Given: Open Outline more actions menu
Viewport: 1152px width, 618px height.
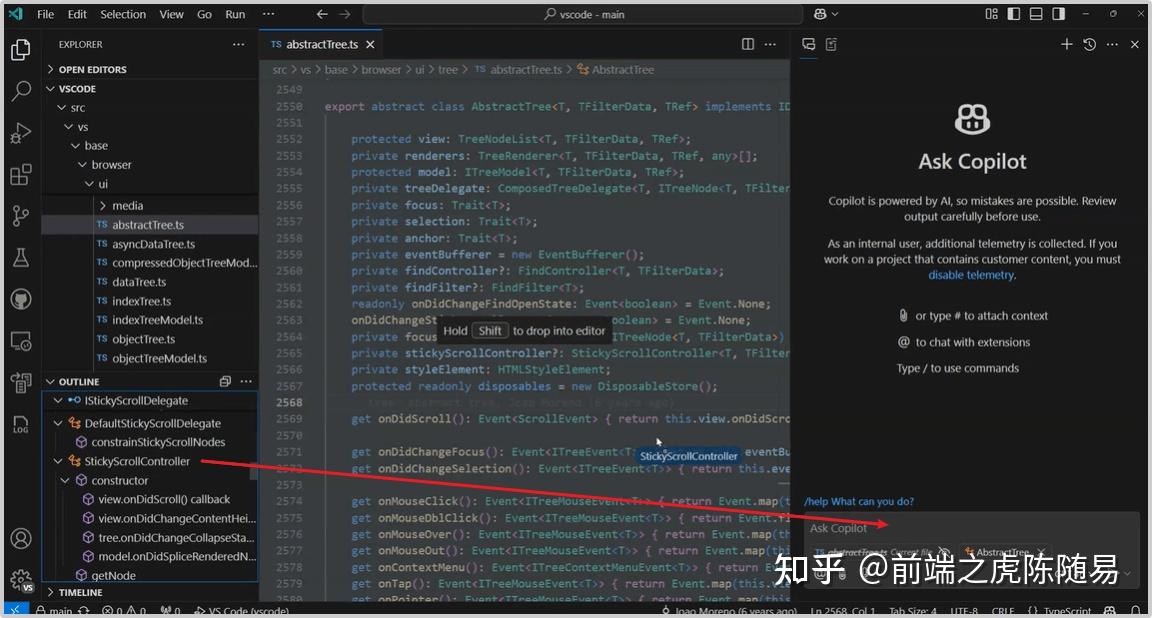Looking at the screenshot, I should pos(246,381).
